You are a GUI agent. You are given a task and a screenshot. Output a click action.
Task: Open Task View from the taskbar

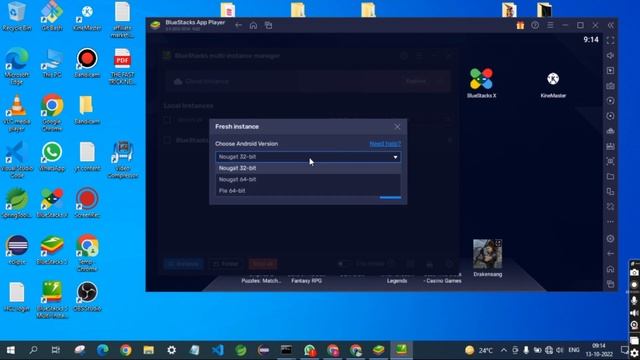click(x=56, y=350)
